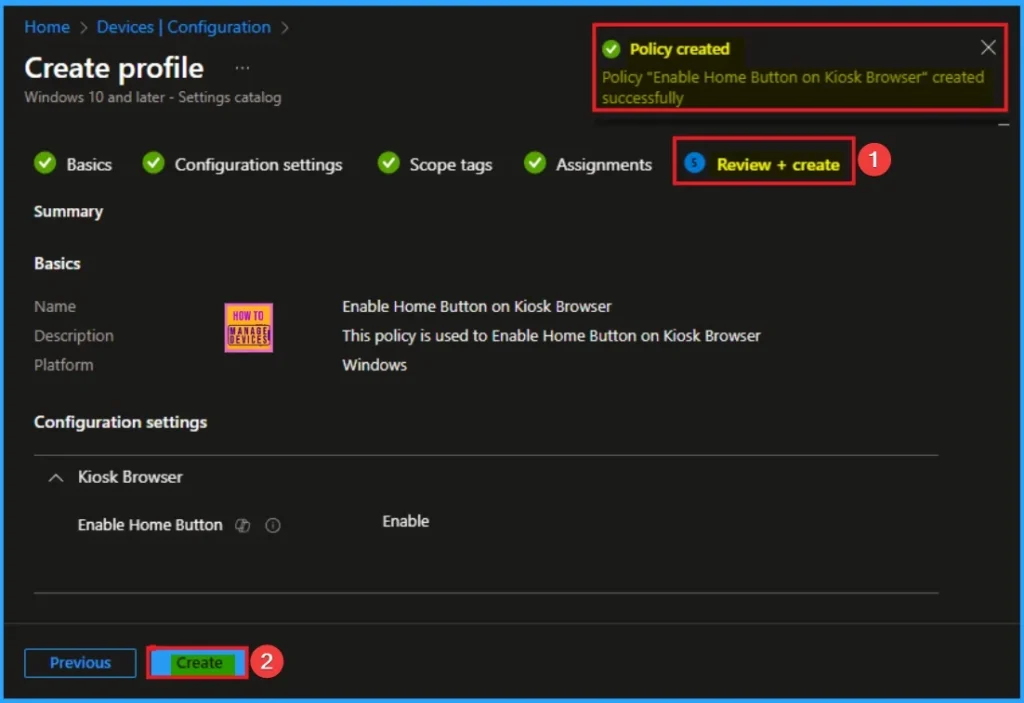This screenshot has height=703, width=1024.
Task: Go to the Scope tags step
Action: [450, 165]
